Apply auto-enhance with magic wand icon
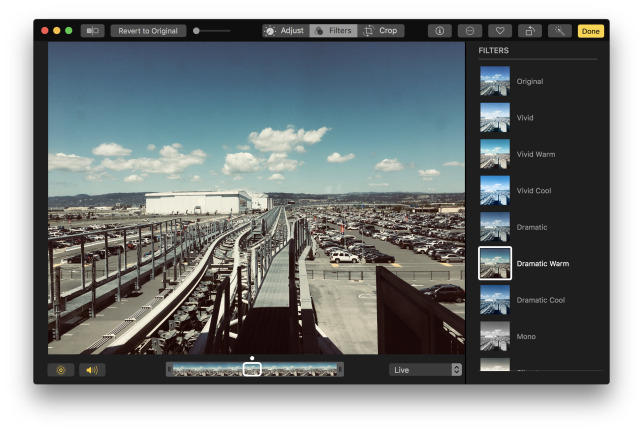The image size is (643, 432). 560,31
